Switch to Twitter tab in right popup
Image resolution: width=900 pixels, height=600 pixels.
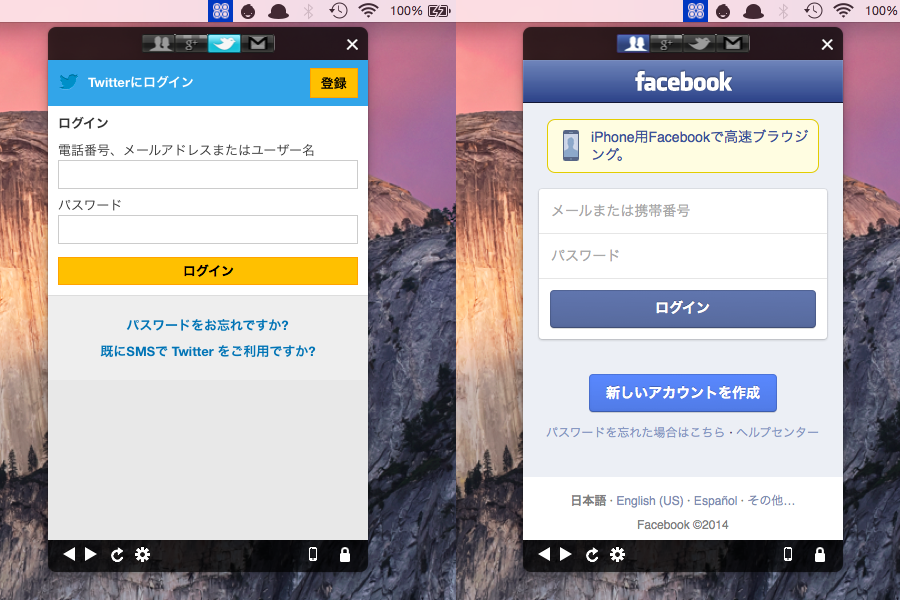(x=699, y=44)
